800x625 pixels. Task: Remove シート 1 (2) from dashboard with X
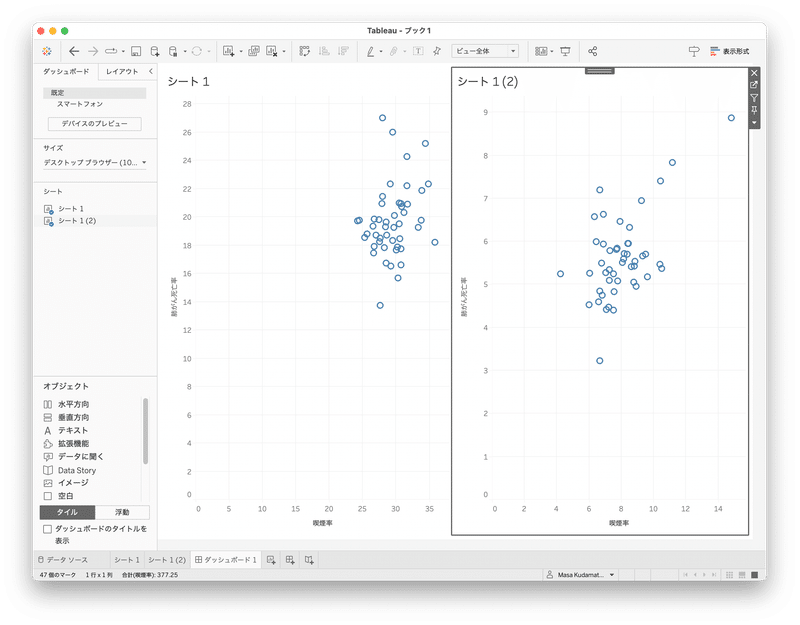coord(754,73)
